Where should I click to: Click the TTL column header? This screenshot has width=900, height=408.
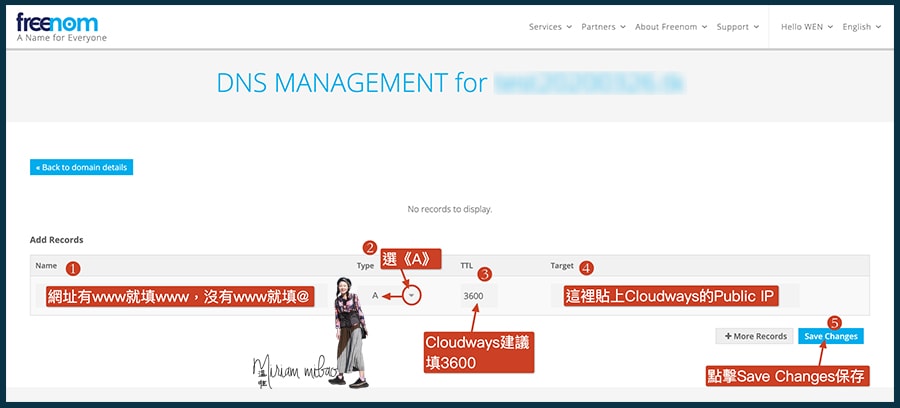466,266
